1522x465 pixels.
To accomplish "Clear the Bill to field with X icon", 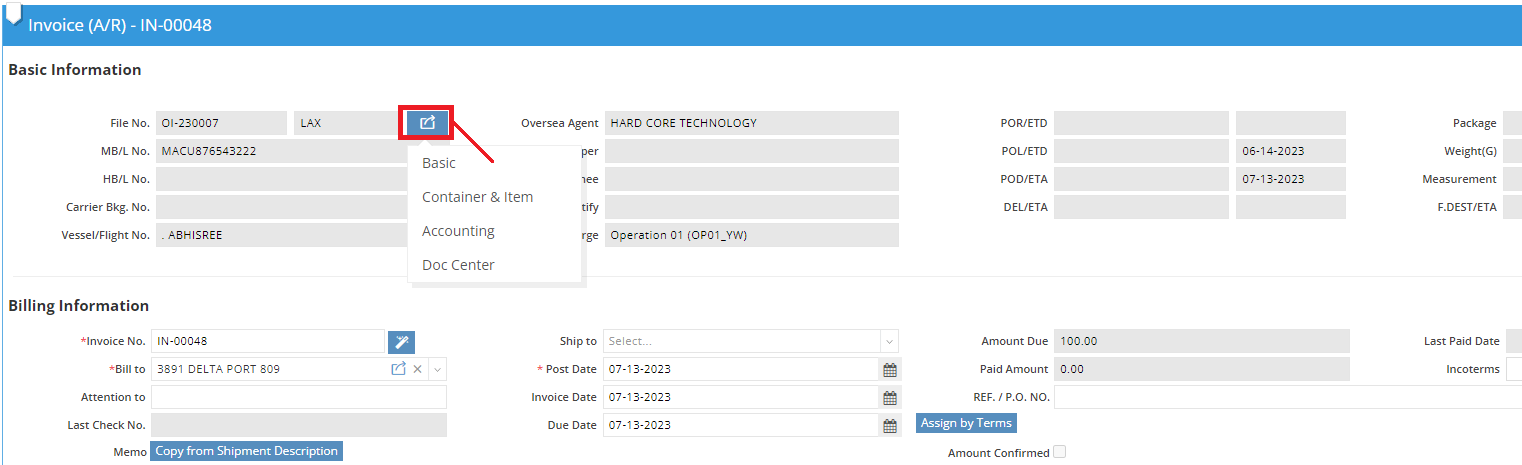I will 418,369.
